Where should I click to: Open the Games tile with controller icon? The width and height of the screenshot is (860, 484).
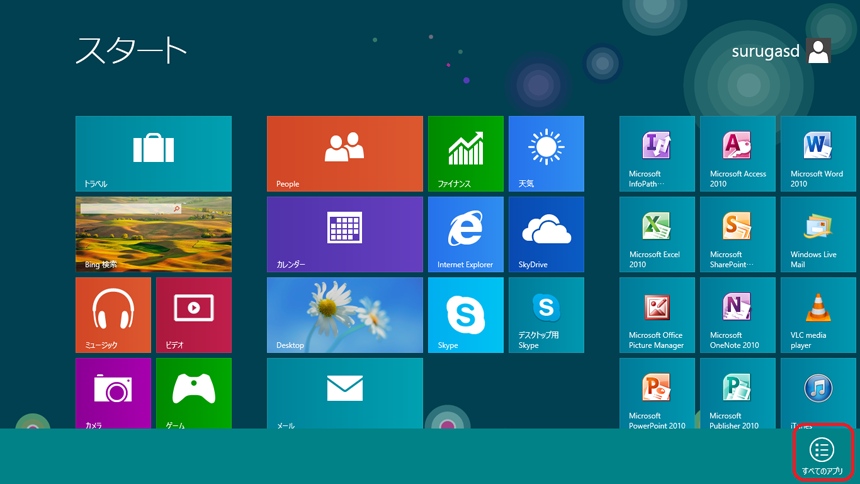[x=194, y=393]
